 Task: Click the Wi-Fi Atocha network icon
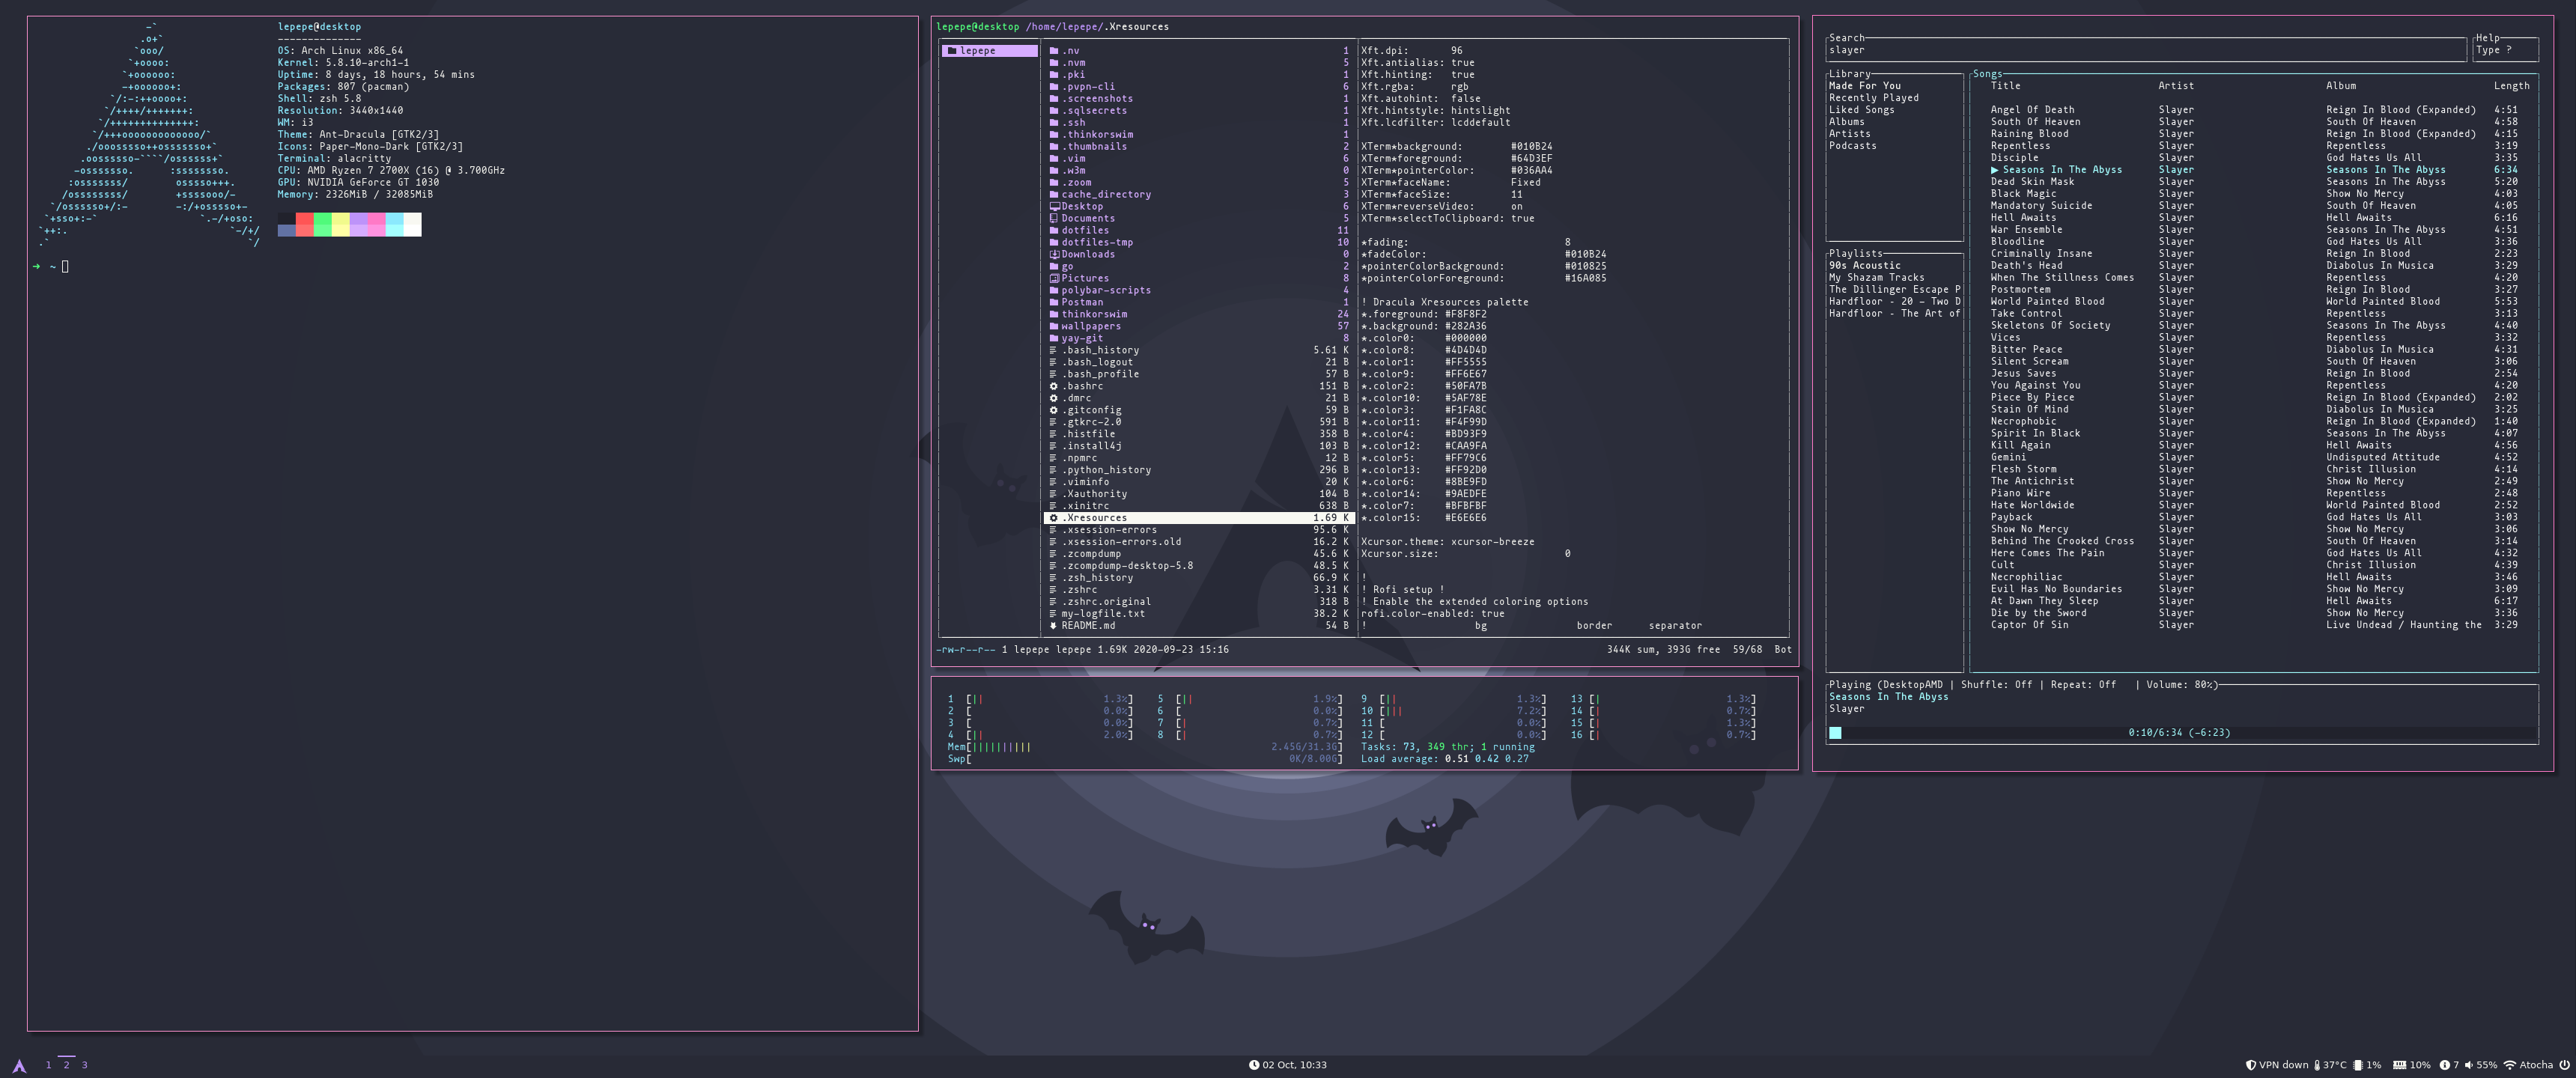[x=2510, y=1065]
